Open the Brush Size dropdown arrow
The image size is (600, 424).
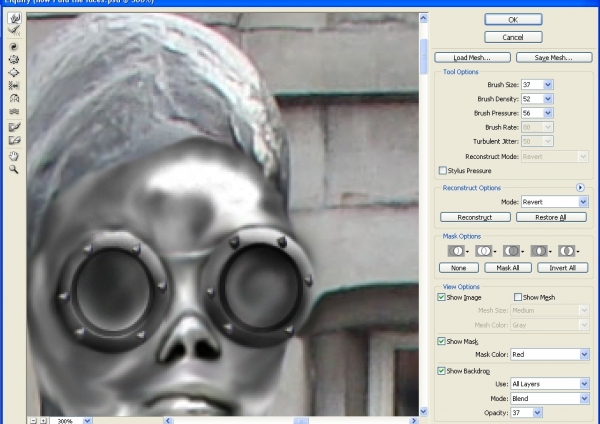pyautogui.click(x=548, y=85)
